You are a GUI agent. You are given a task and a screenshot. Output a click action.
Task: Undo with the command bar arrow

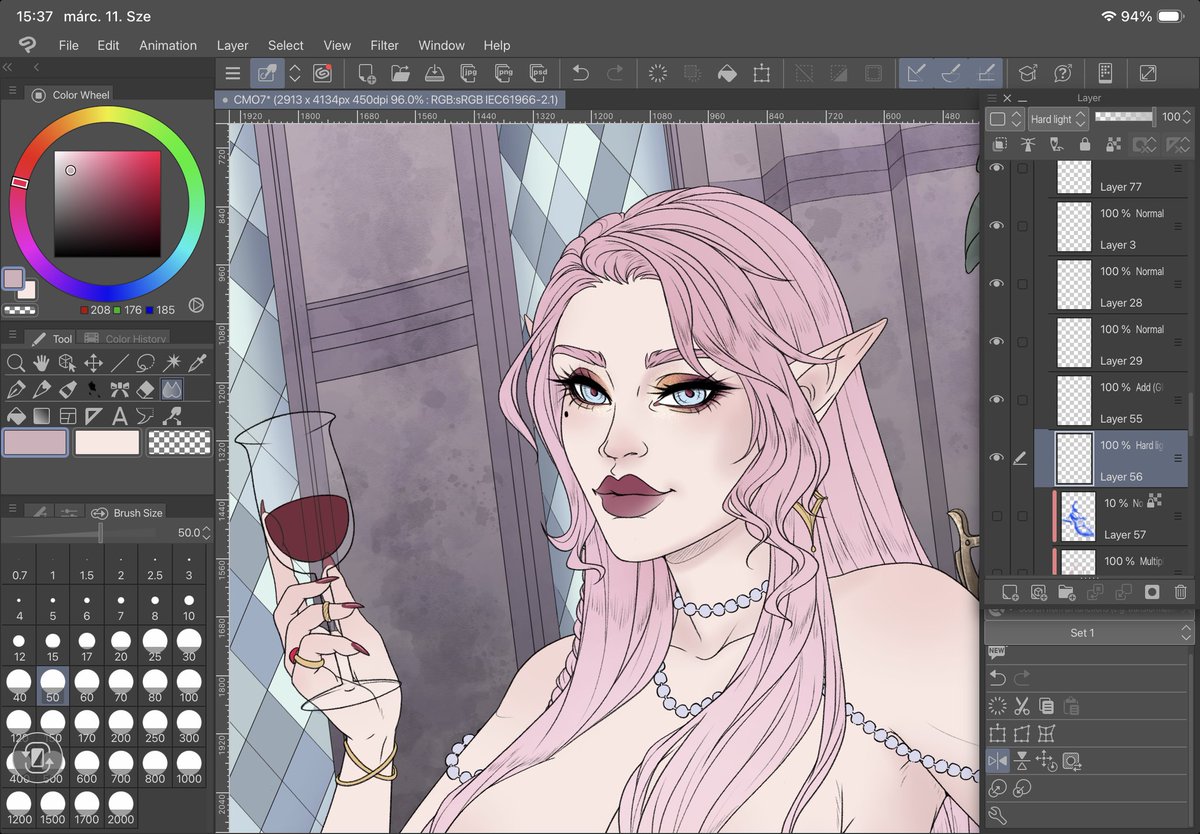581,73
